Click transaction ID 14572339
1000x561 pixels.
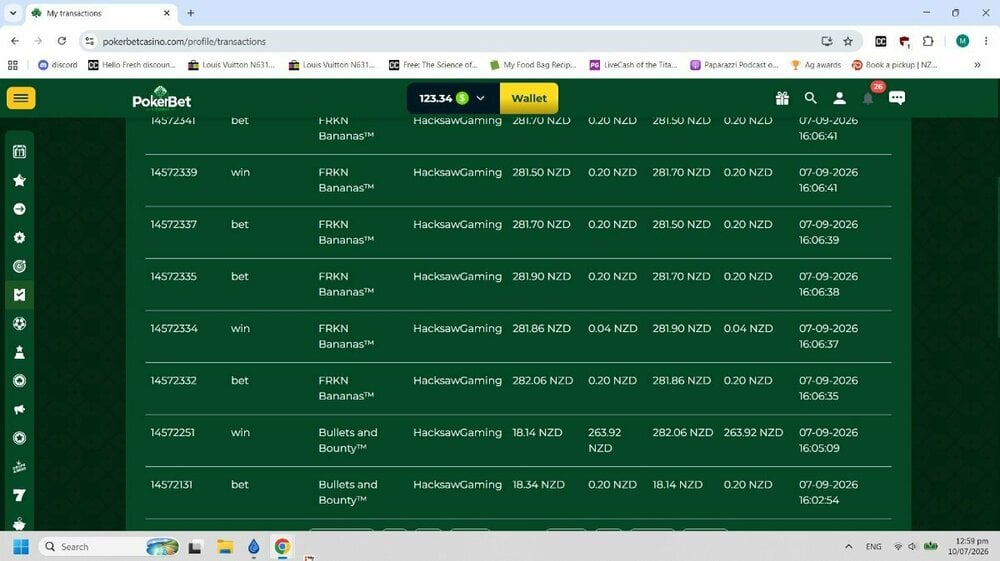173,172
